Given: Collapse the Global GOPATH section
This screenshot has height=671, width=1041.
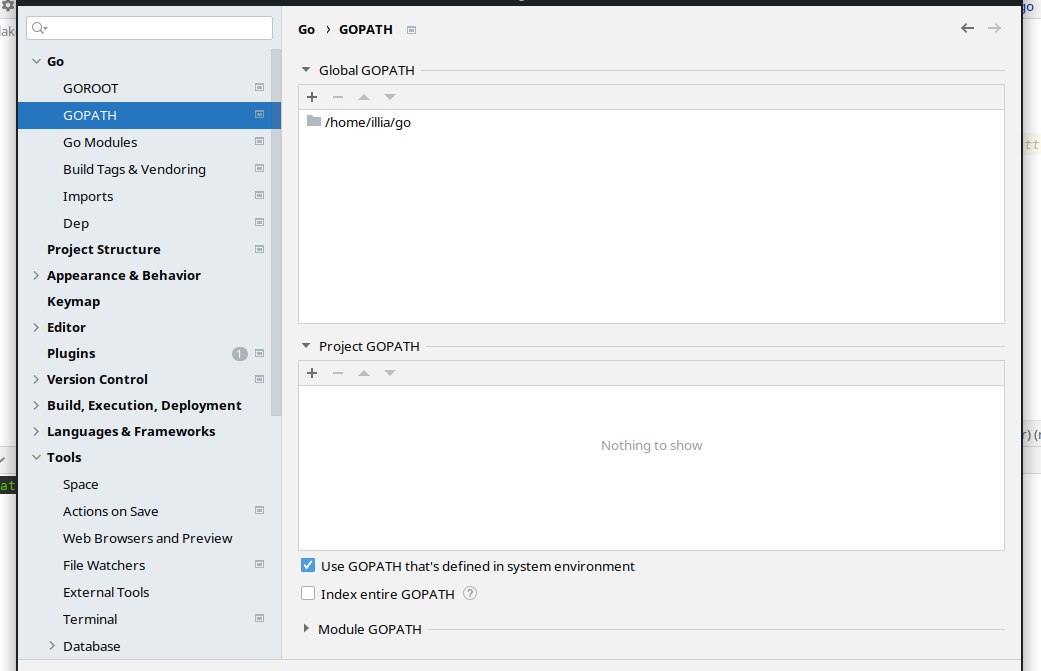Looking at the screenshot, I should click(x=306, y=70).
